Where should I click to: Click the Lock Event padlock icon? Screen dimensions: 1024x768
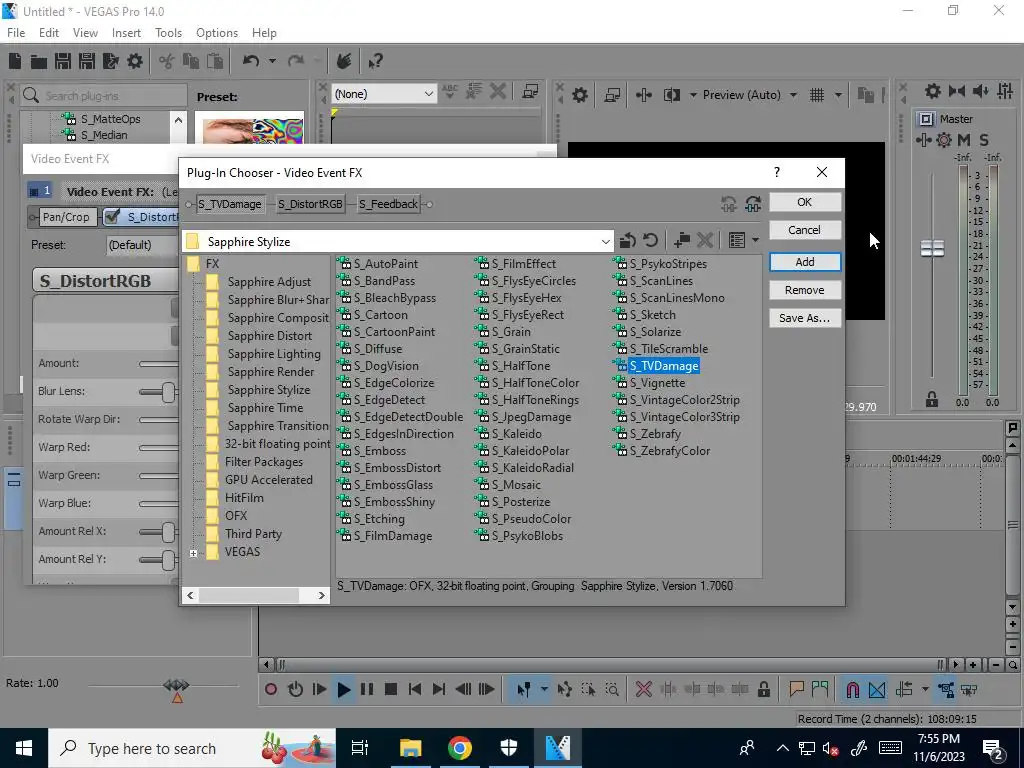[x=763, y=689]
